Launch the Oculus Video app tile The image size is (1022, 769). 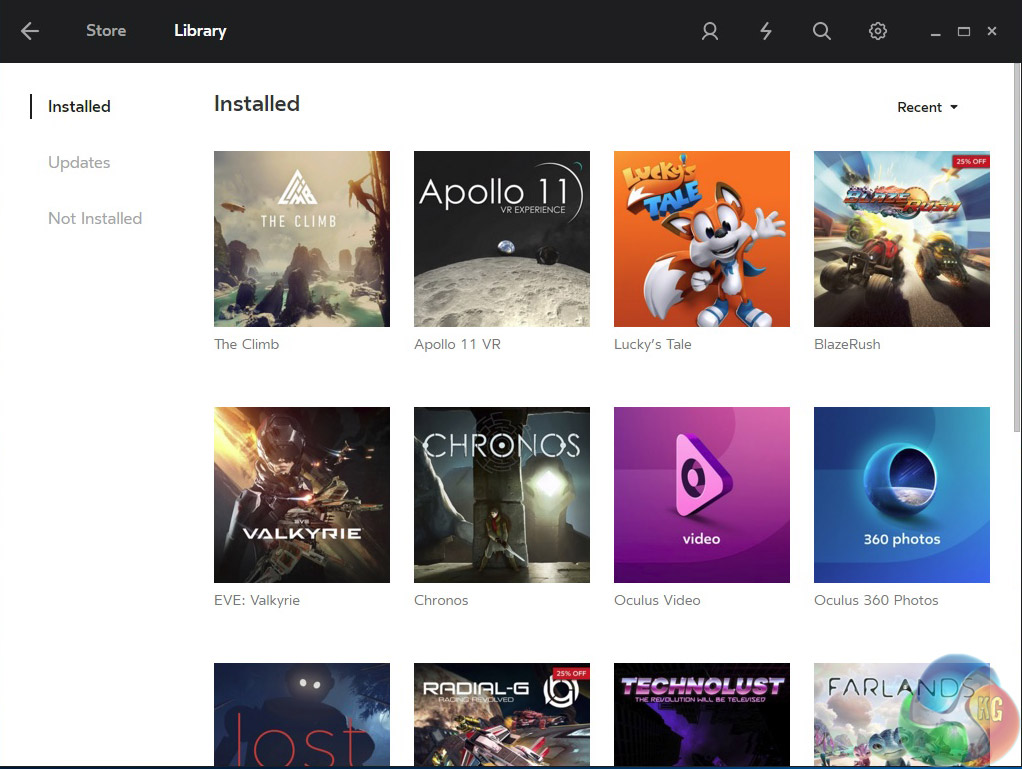pyautogui.click(x=702, y=495)
